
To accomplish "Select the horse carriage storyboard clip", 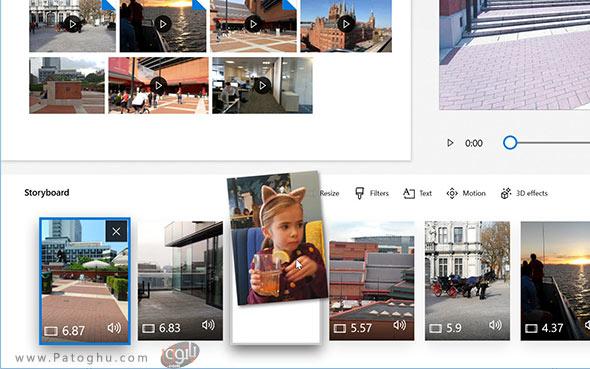I will tap(467, 281).
